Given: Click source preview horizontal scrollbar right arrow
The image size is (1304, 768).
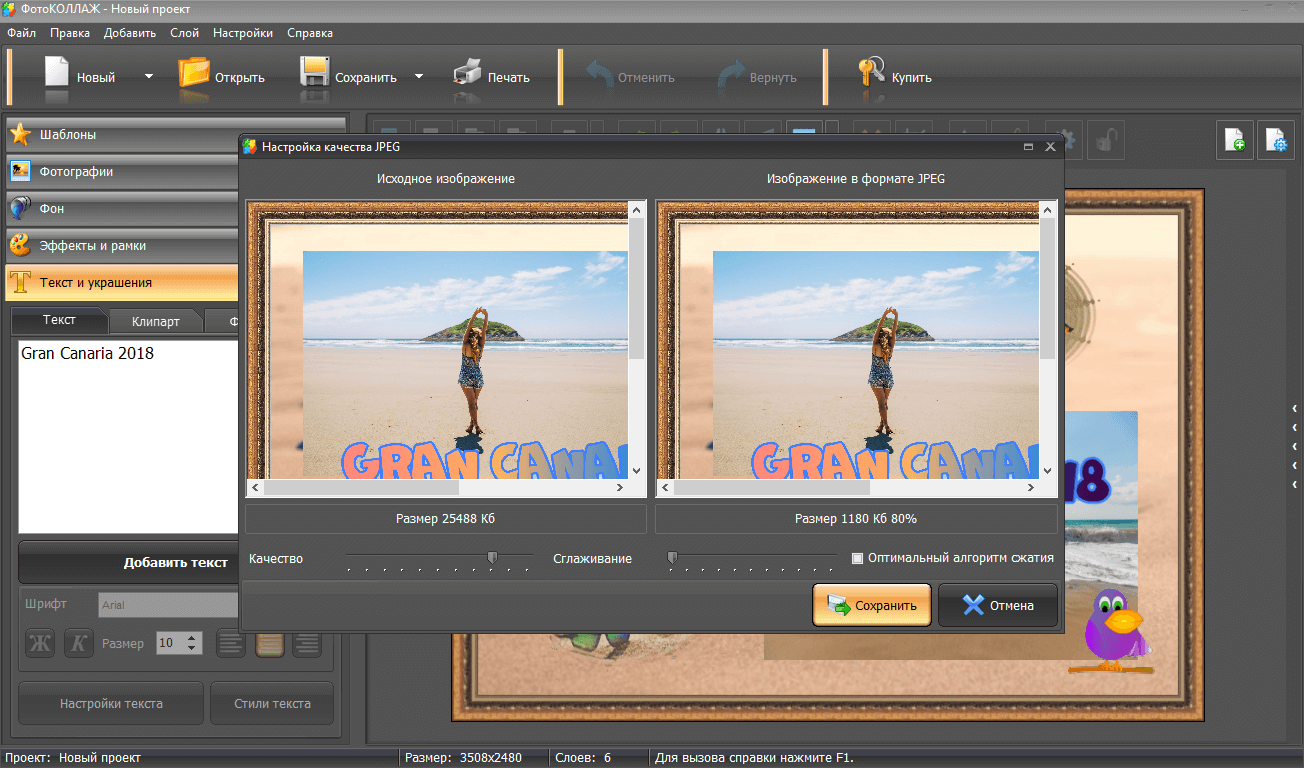Looking at the screenshot, I should tap(619, 488).
